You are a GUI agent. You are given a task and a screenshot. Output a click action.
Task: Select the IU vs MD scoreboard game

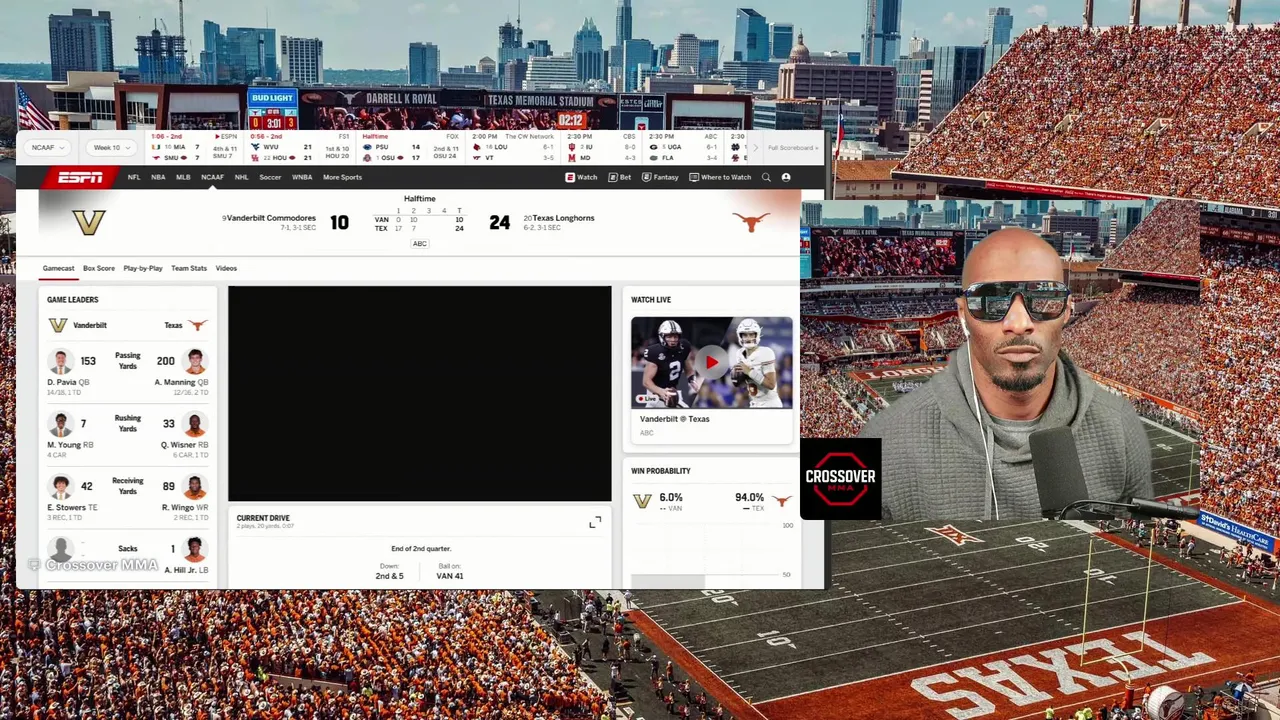[602, 148]
